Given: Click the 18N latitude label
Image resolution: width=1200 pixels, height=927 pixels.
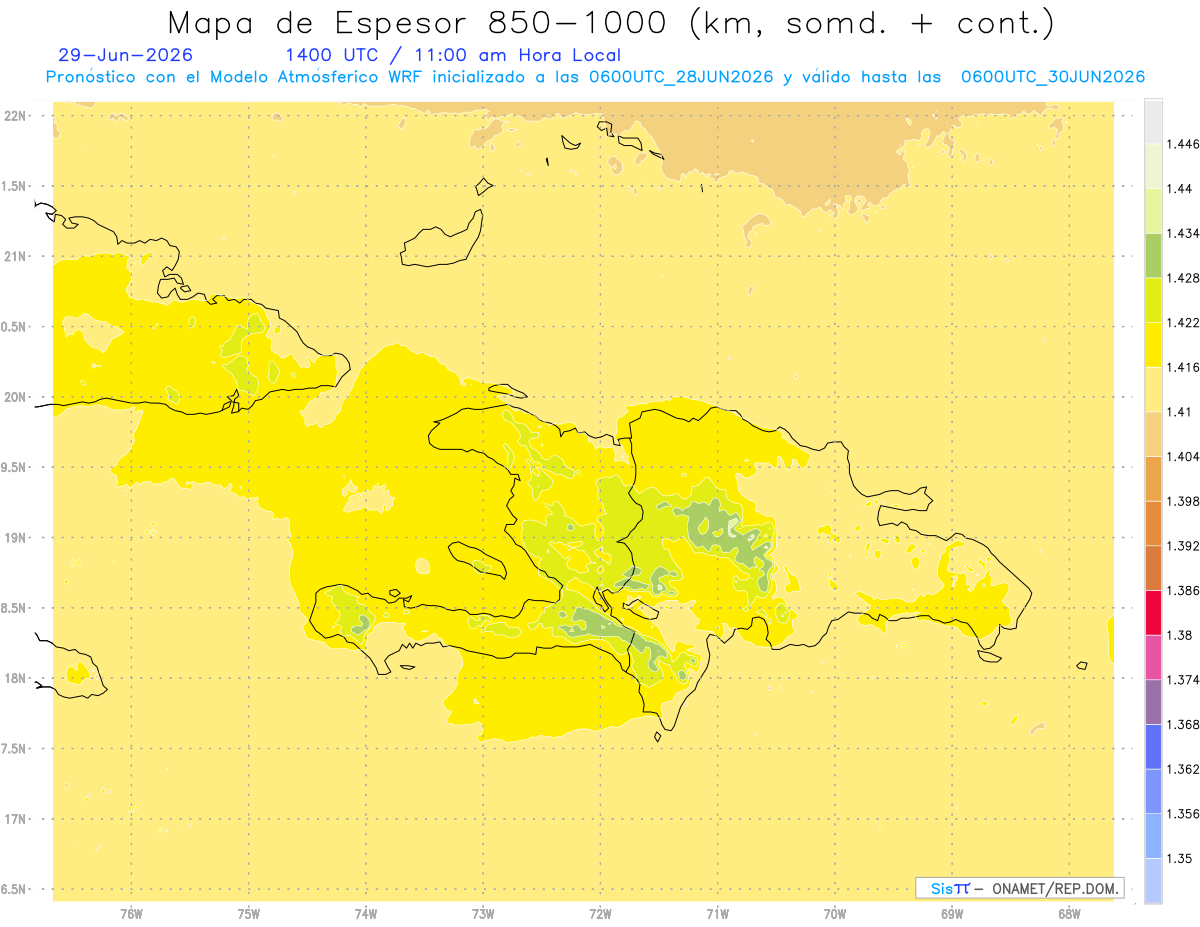Looking at the screenshot, I should [17, 679].
